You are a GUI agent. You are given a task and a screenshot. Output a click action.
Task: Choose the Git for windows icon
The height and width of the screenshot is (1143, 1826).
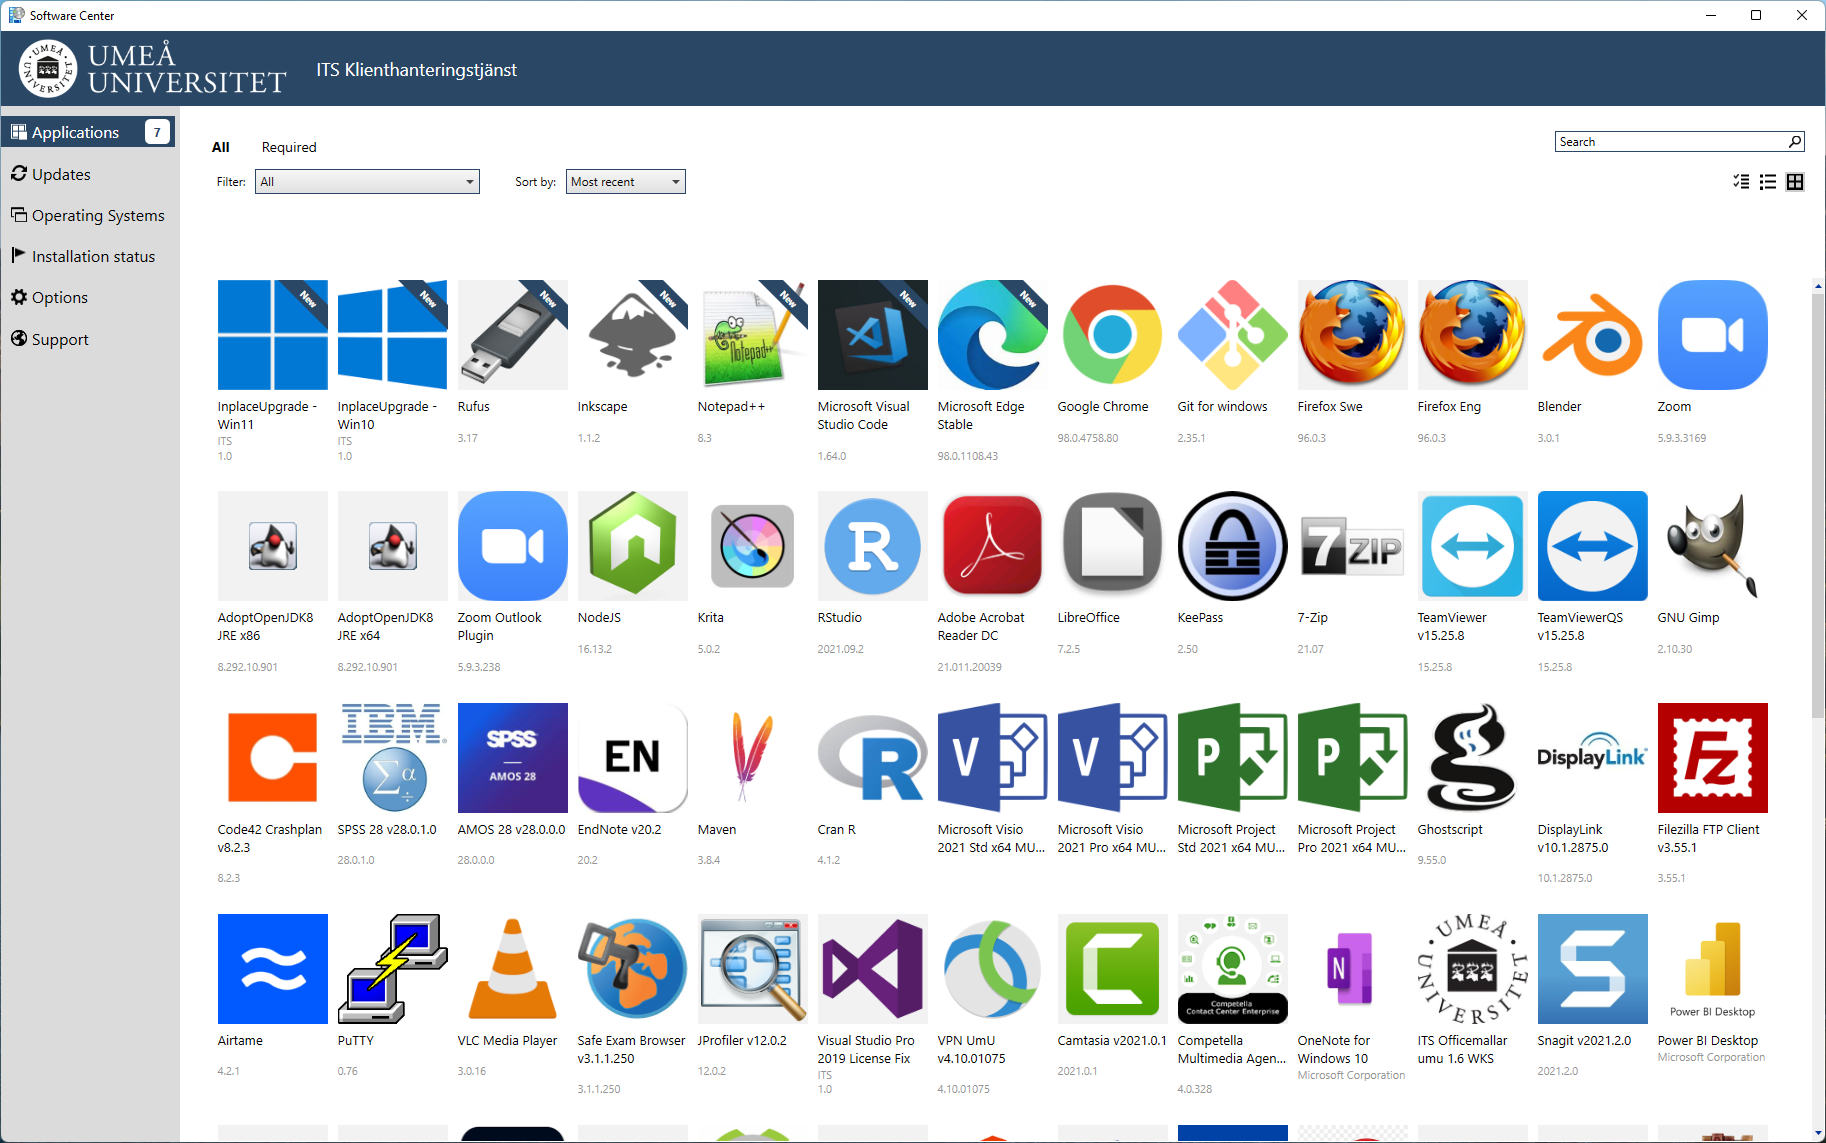[1232, 335]
